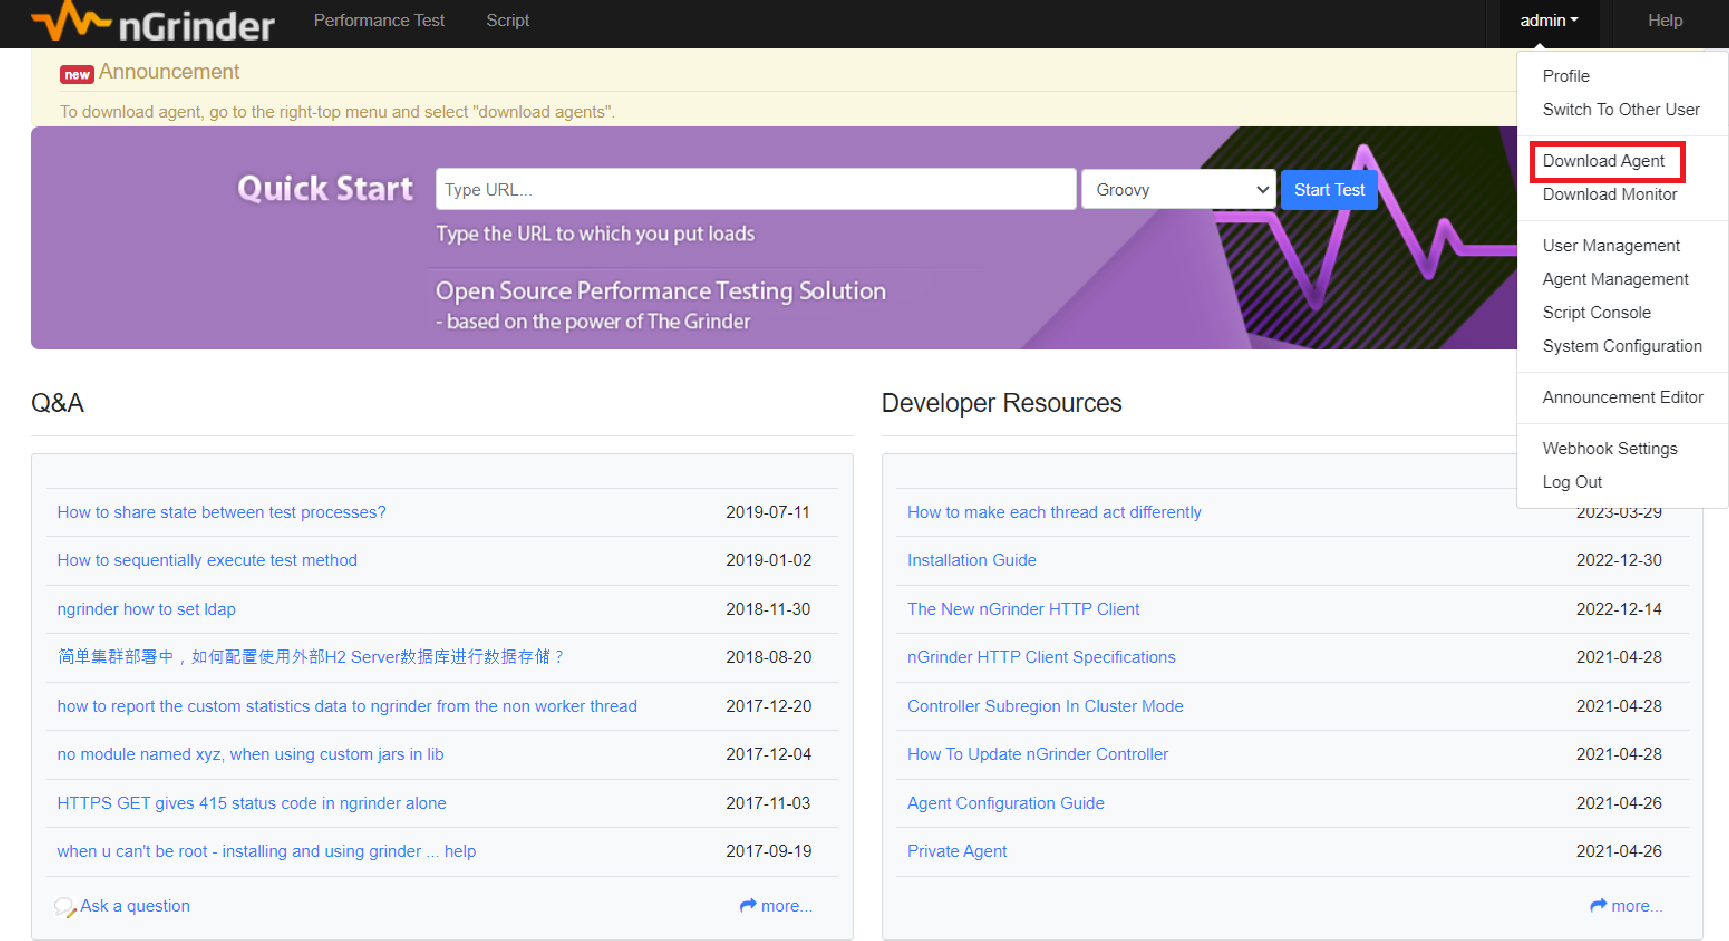Focus the Type URL input field
1729x941 pixels.
[756, 189]
